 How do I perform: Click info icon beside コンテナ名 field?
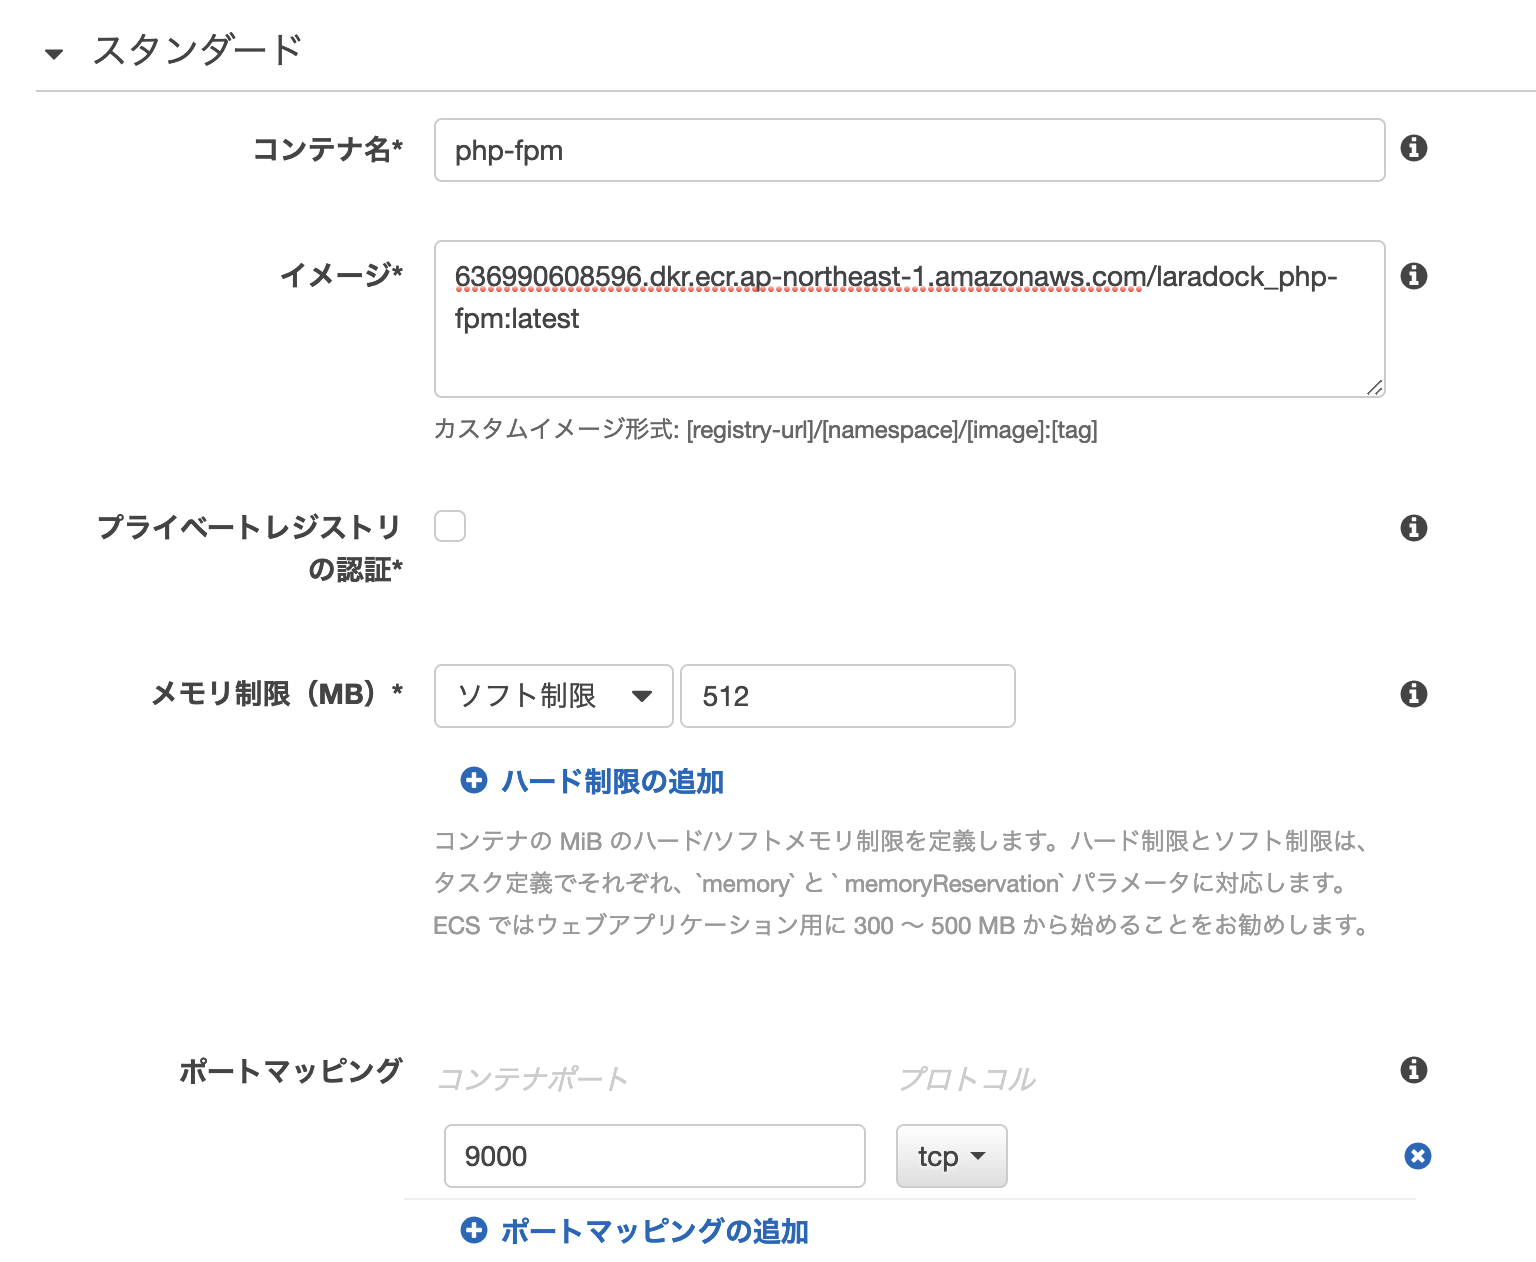(x=1413, y=149)
